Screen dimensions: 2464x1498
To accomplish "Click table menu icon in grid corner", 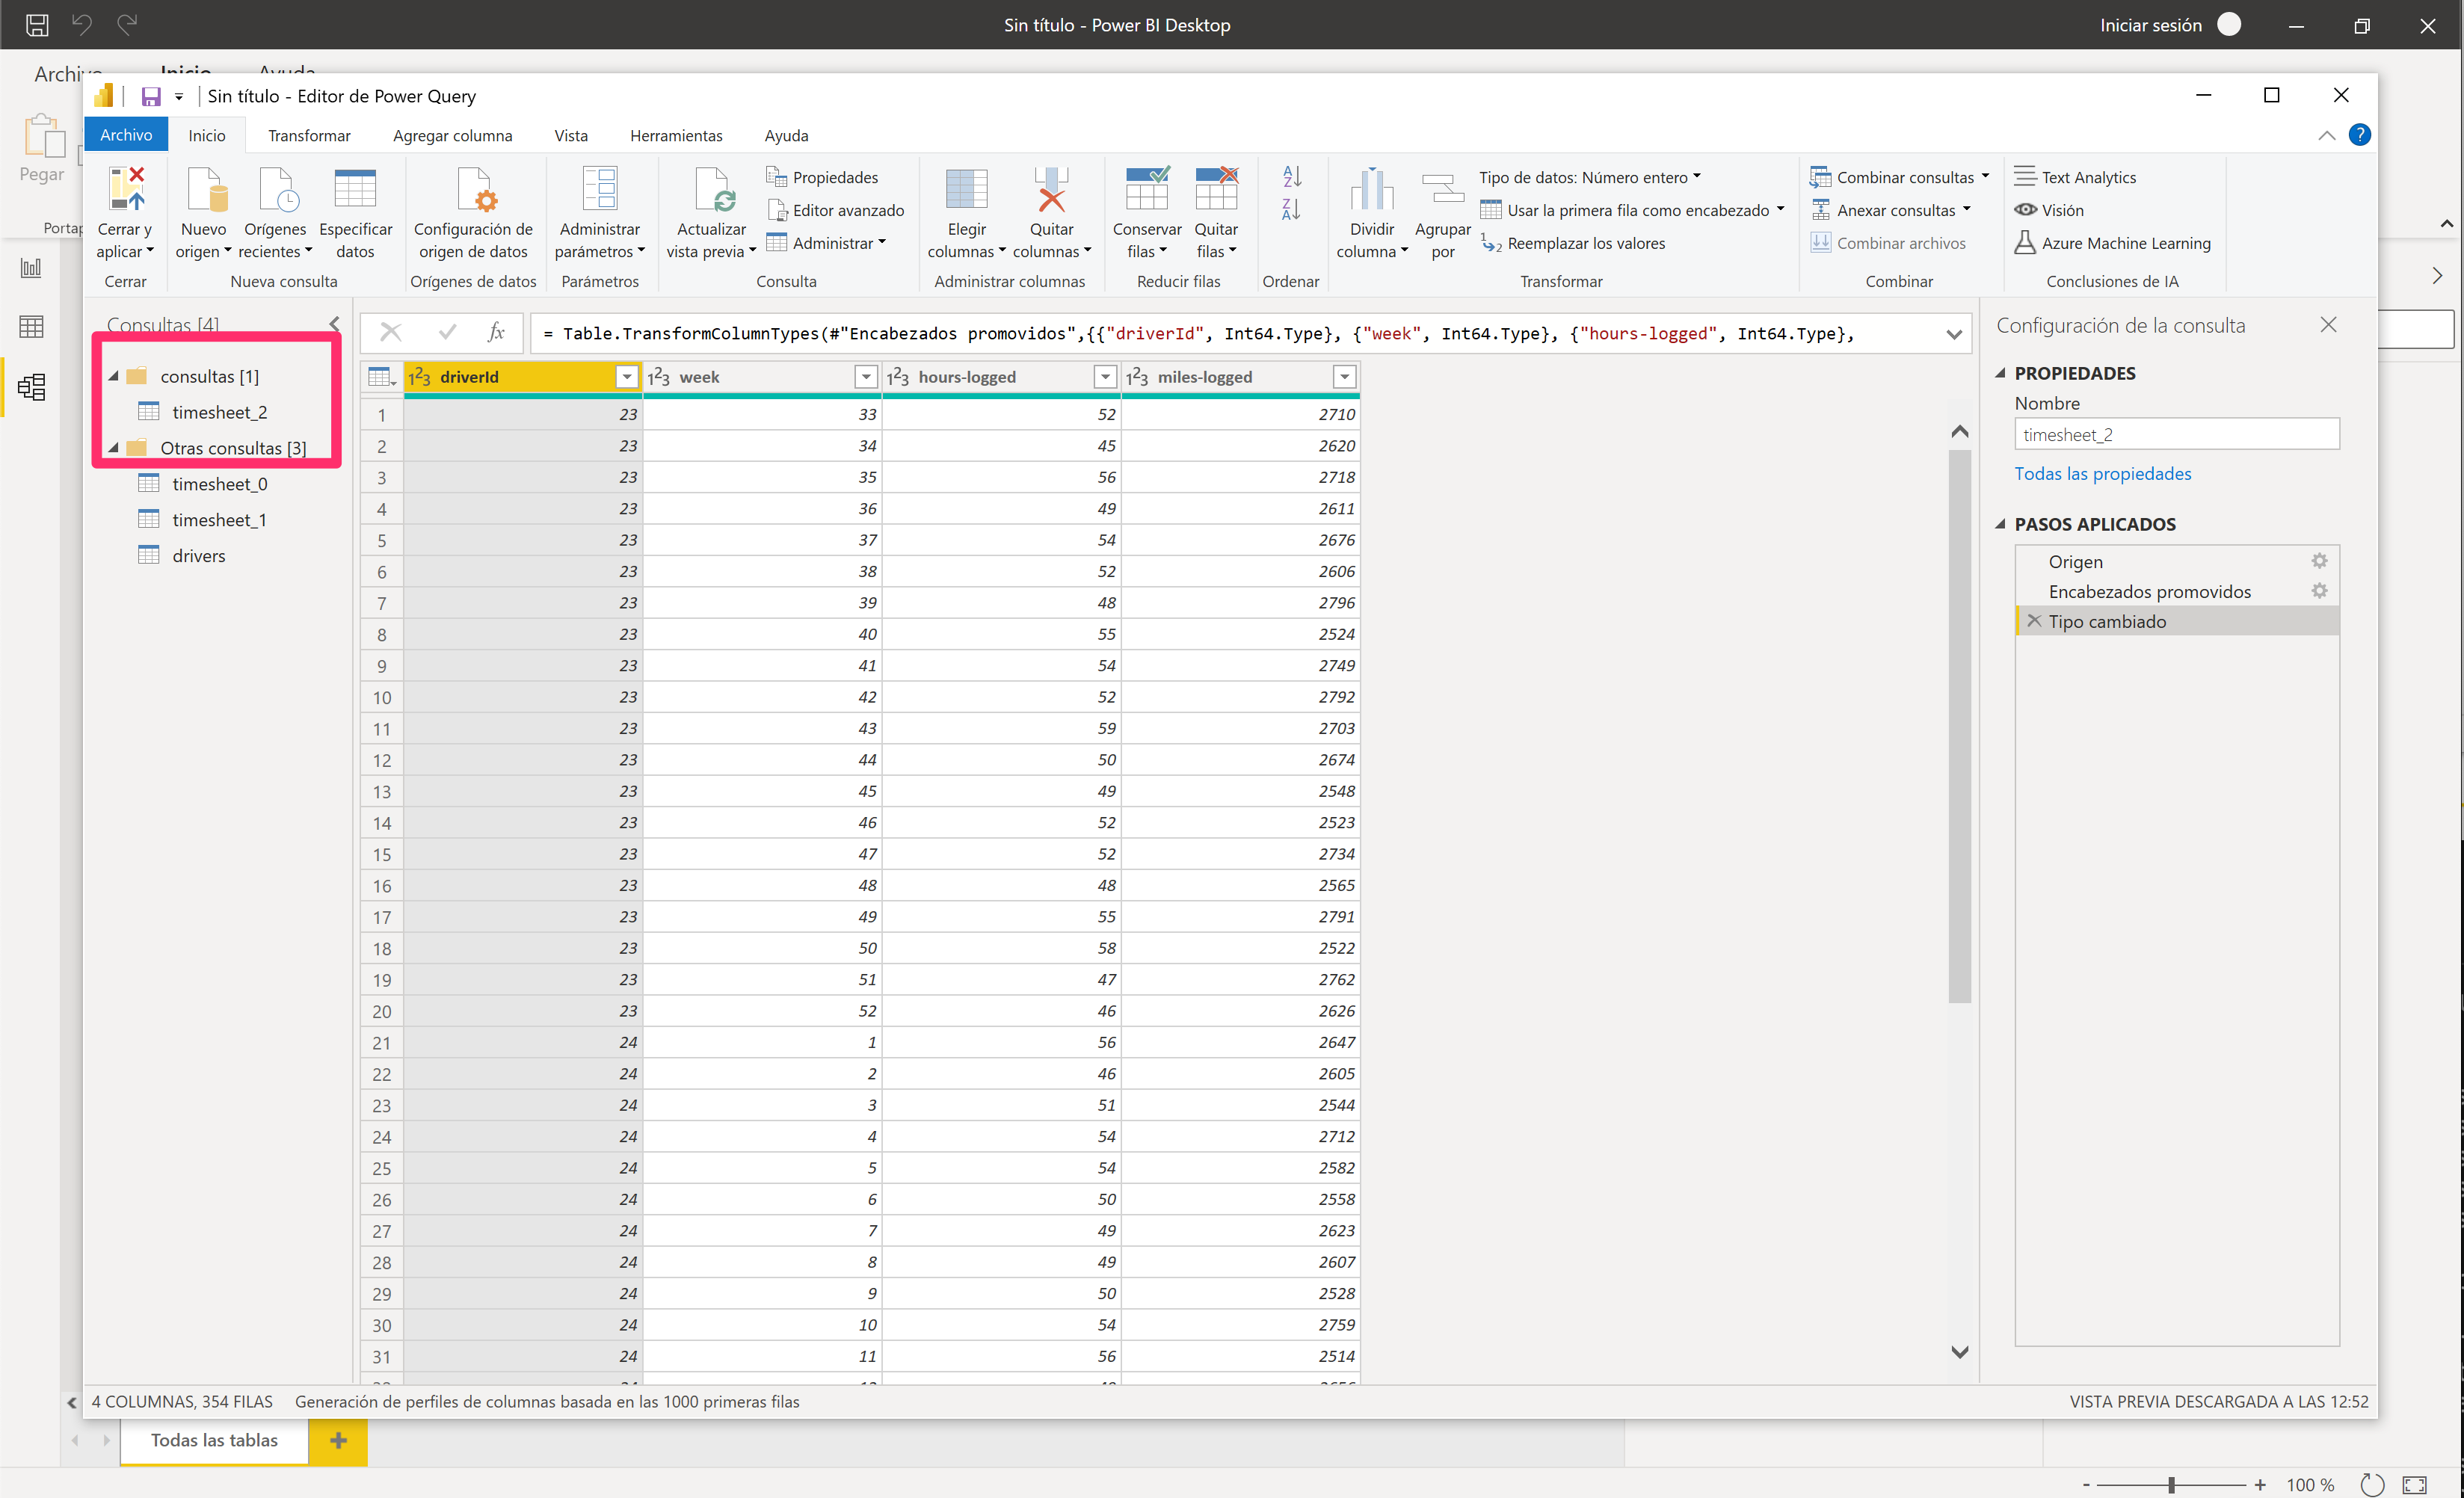I will 381,377.
